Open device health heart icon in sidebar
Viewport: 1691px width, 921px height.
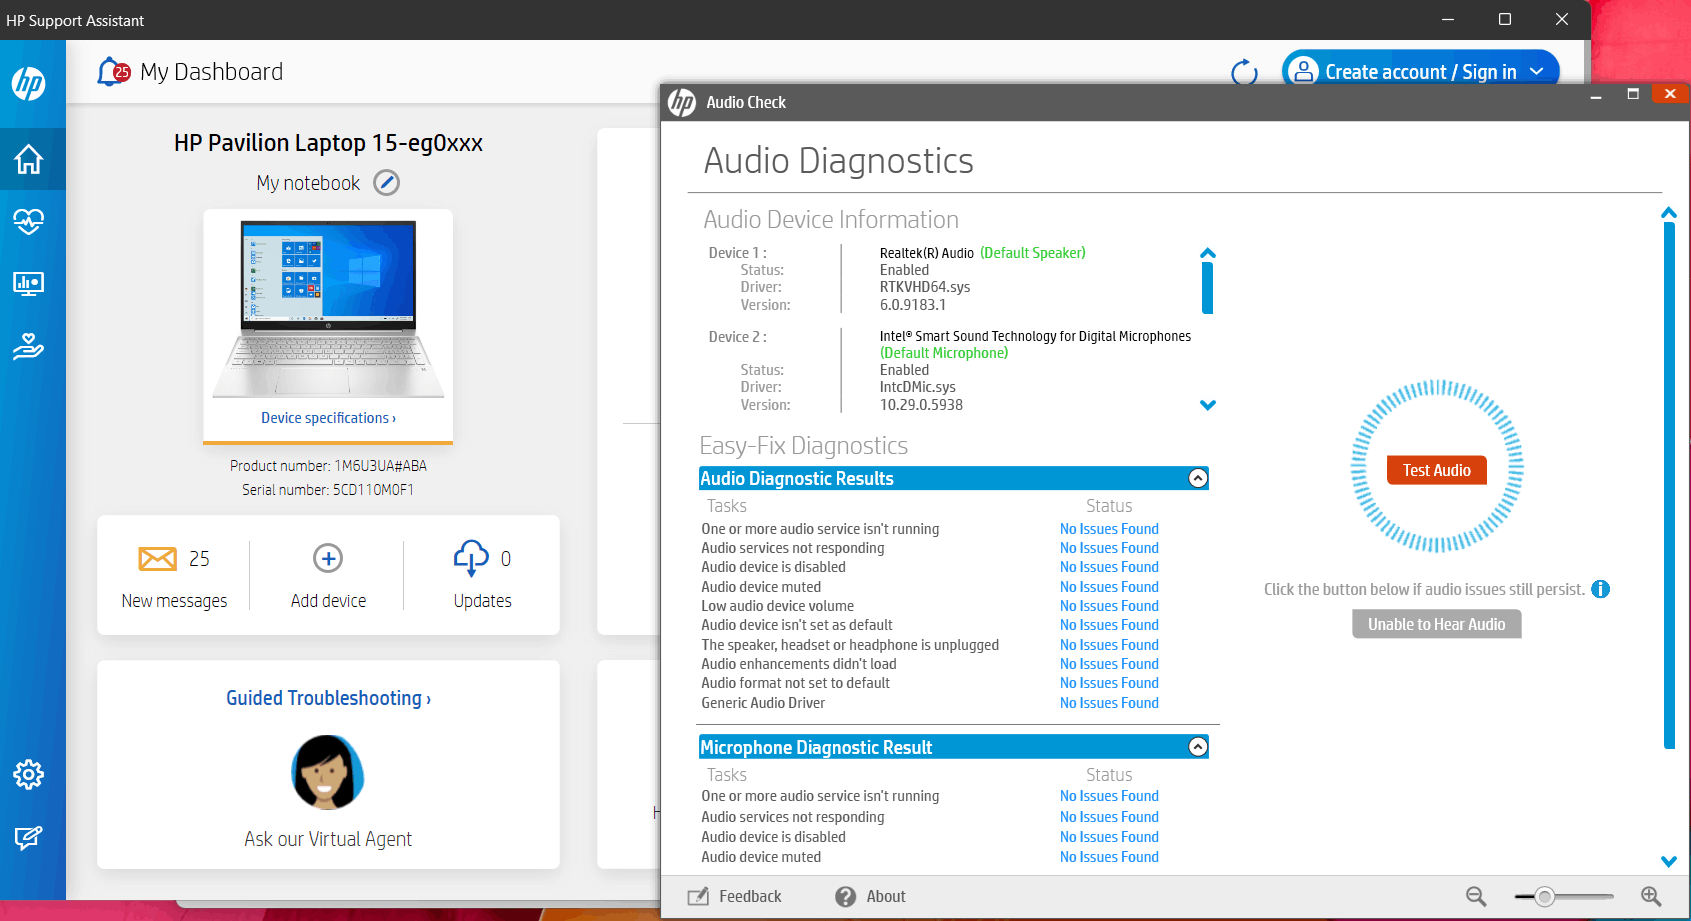coord(28,221)
